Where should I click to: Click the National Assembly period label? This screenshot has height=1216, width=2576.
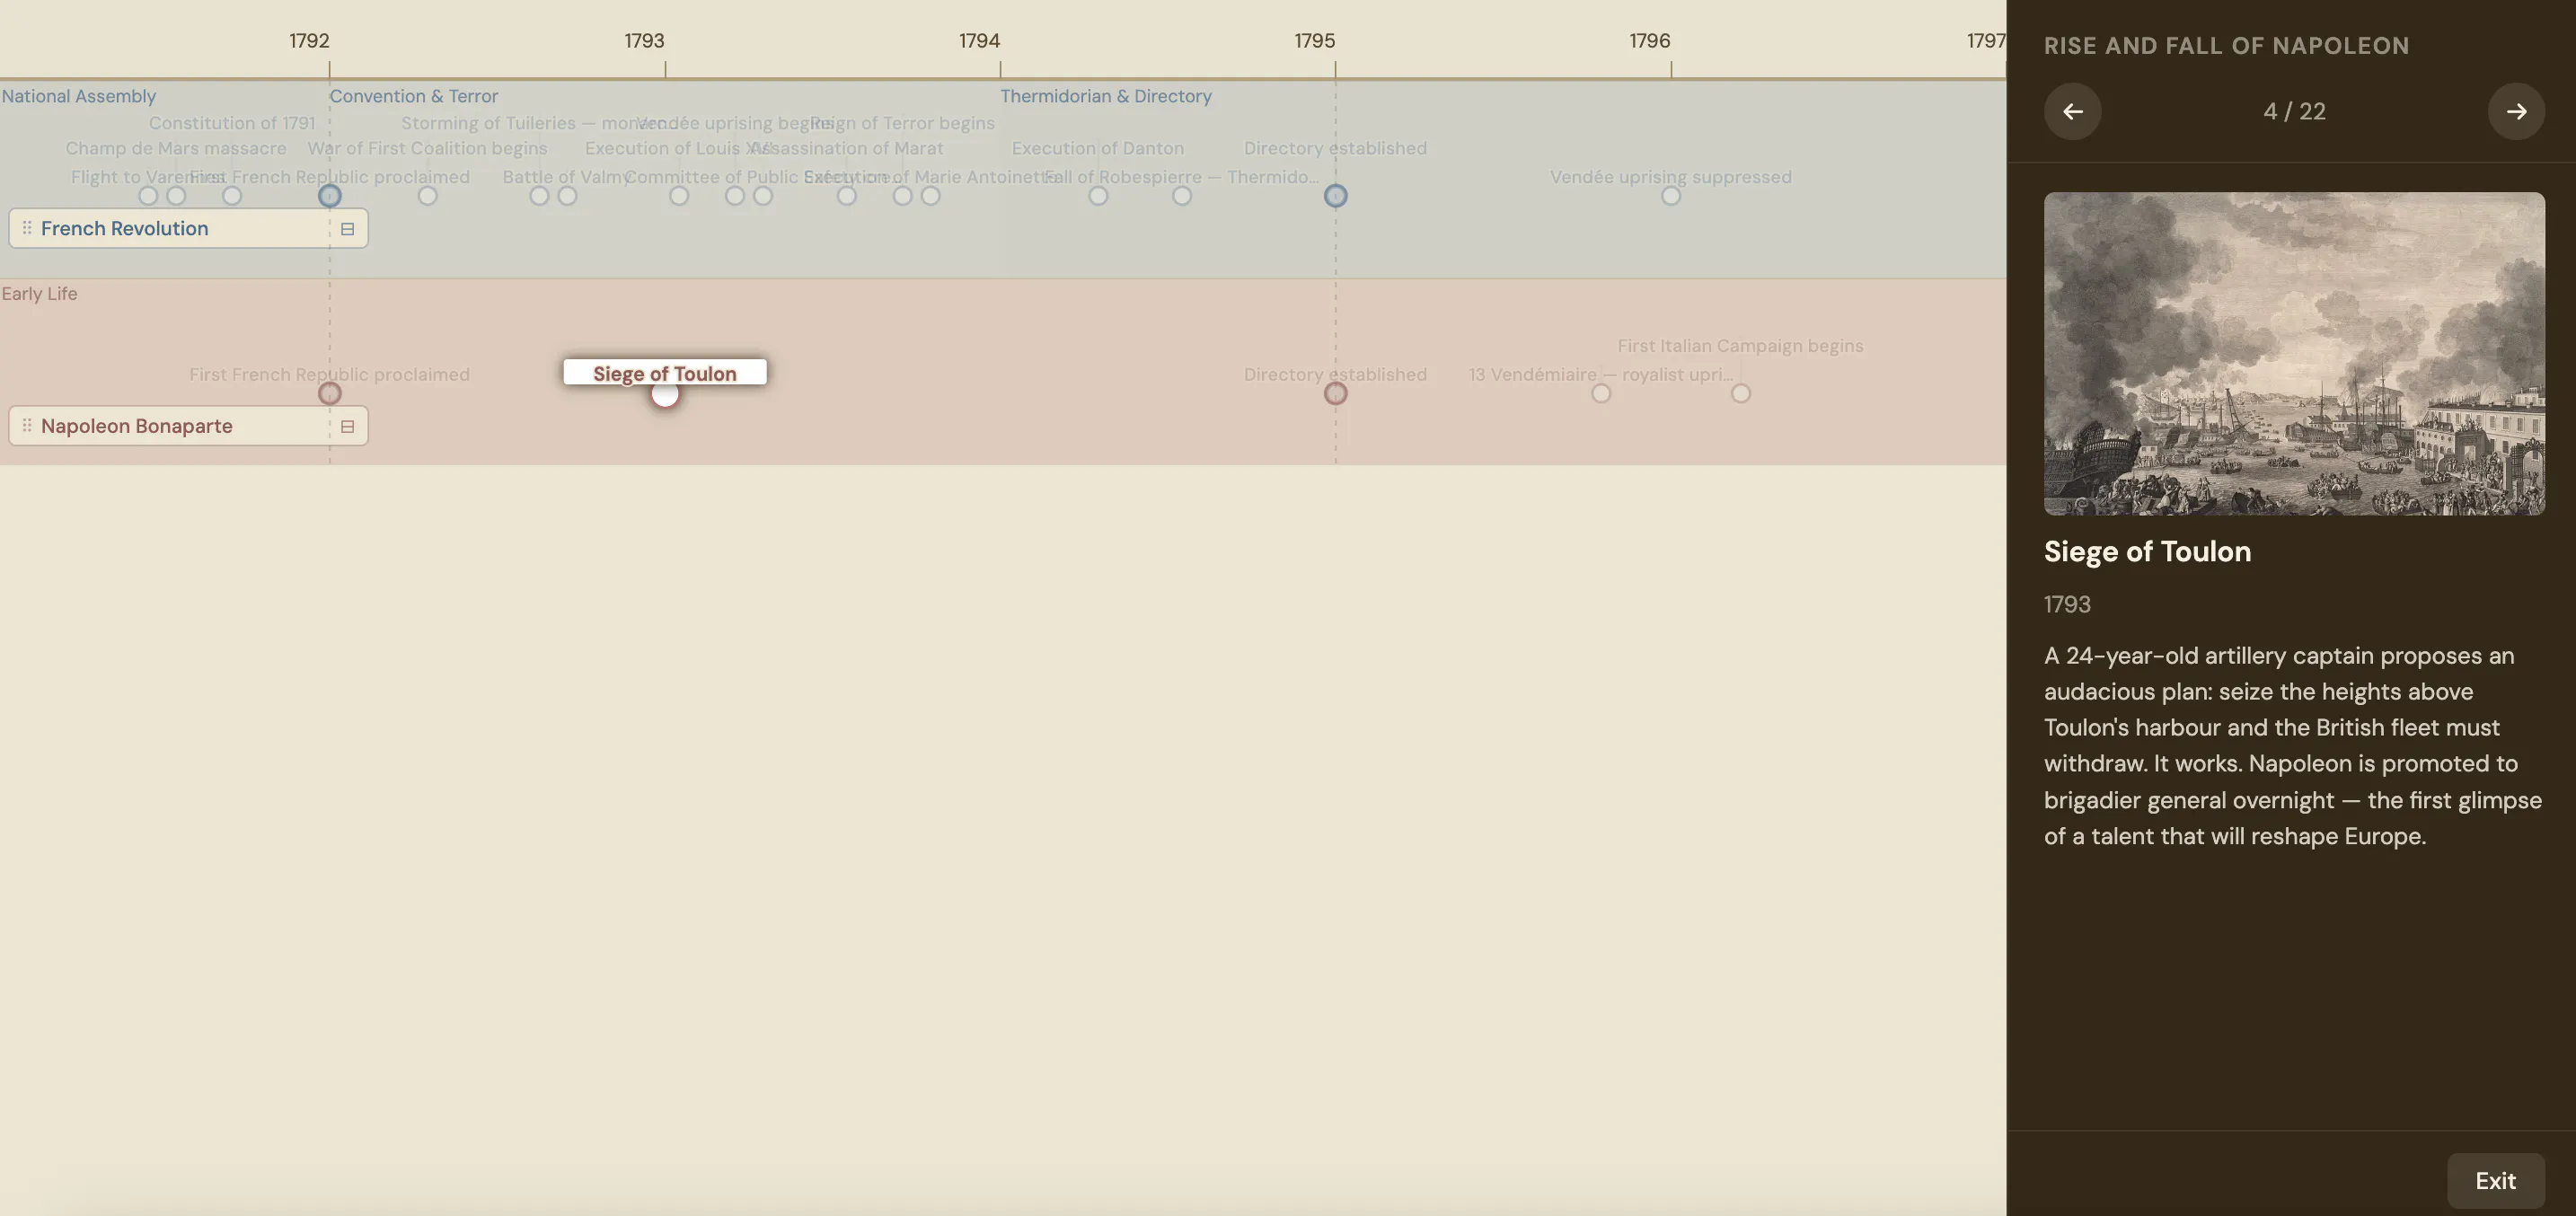click(79, 96)
